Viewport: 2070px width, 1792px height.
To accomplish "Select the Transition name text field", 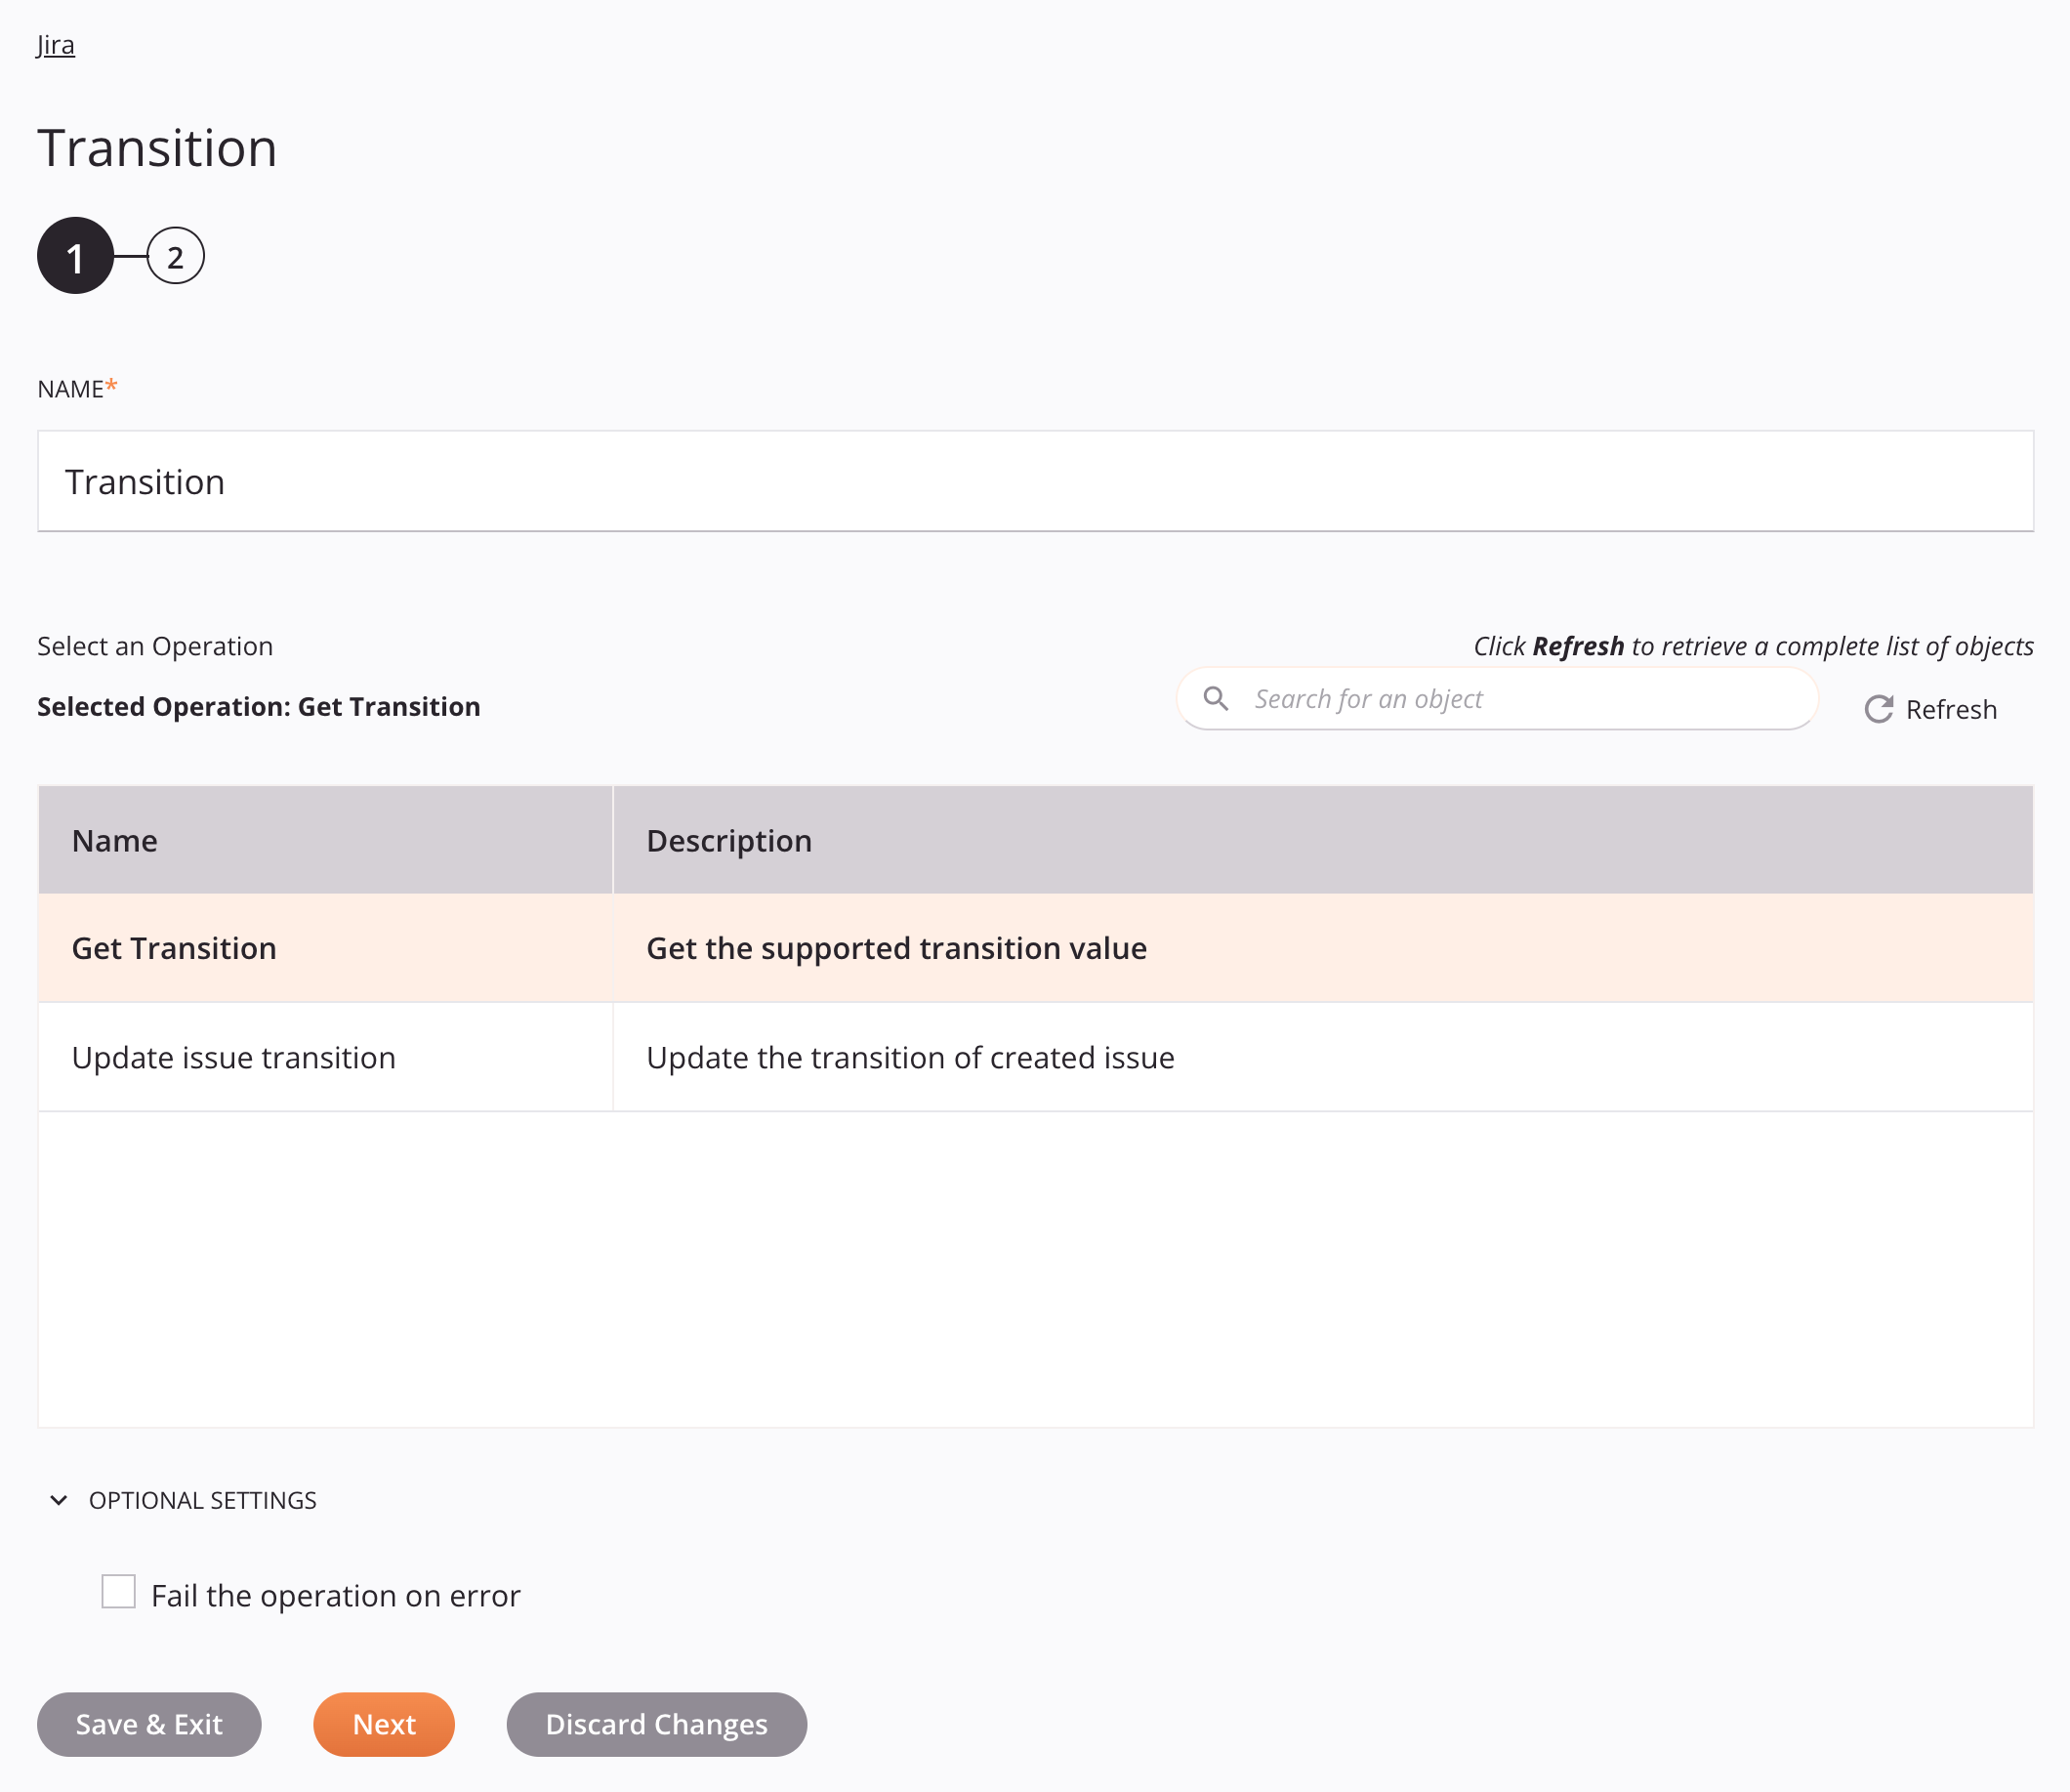I will 1035,480.
